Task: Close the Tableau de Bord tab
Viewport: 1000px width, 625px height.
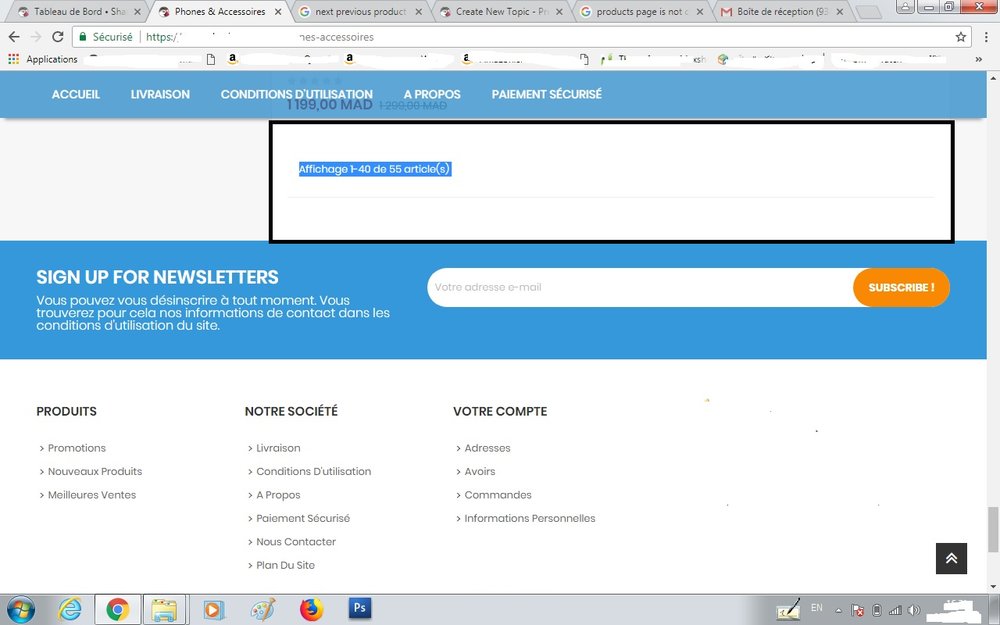Action: (137, 11)
